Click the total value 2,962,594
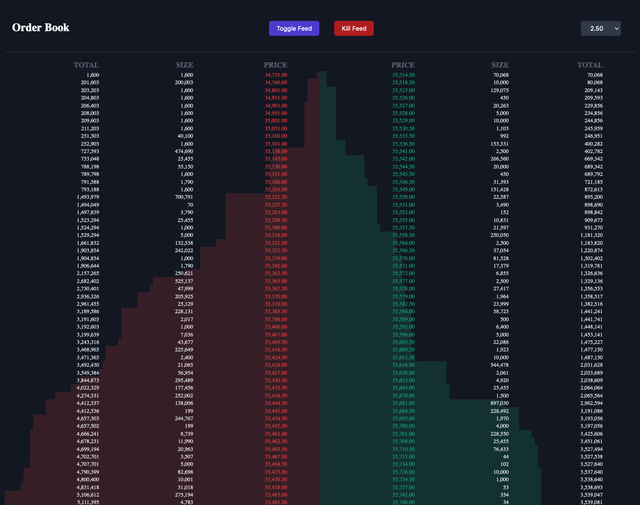The height and width of the screenshot is (505, 640). (591, 403)
